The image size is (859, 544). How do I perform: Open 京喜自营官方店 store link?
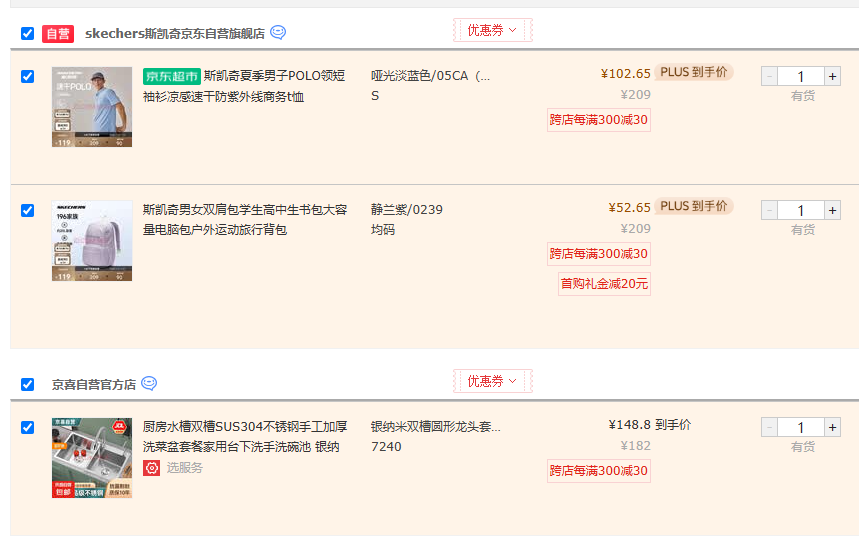[94, 385]
